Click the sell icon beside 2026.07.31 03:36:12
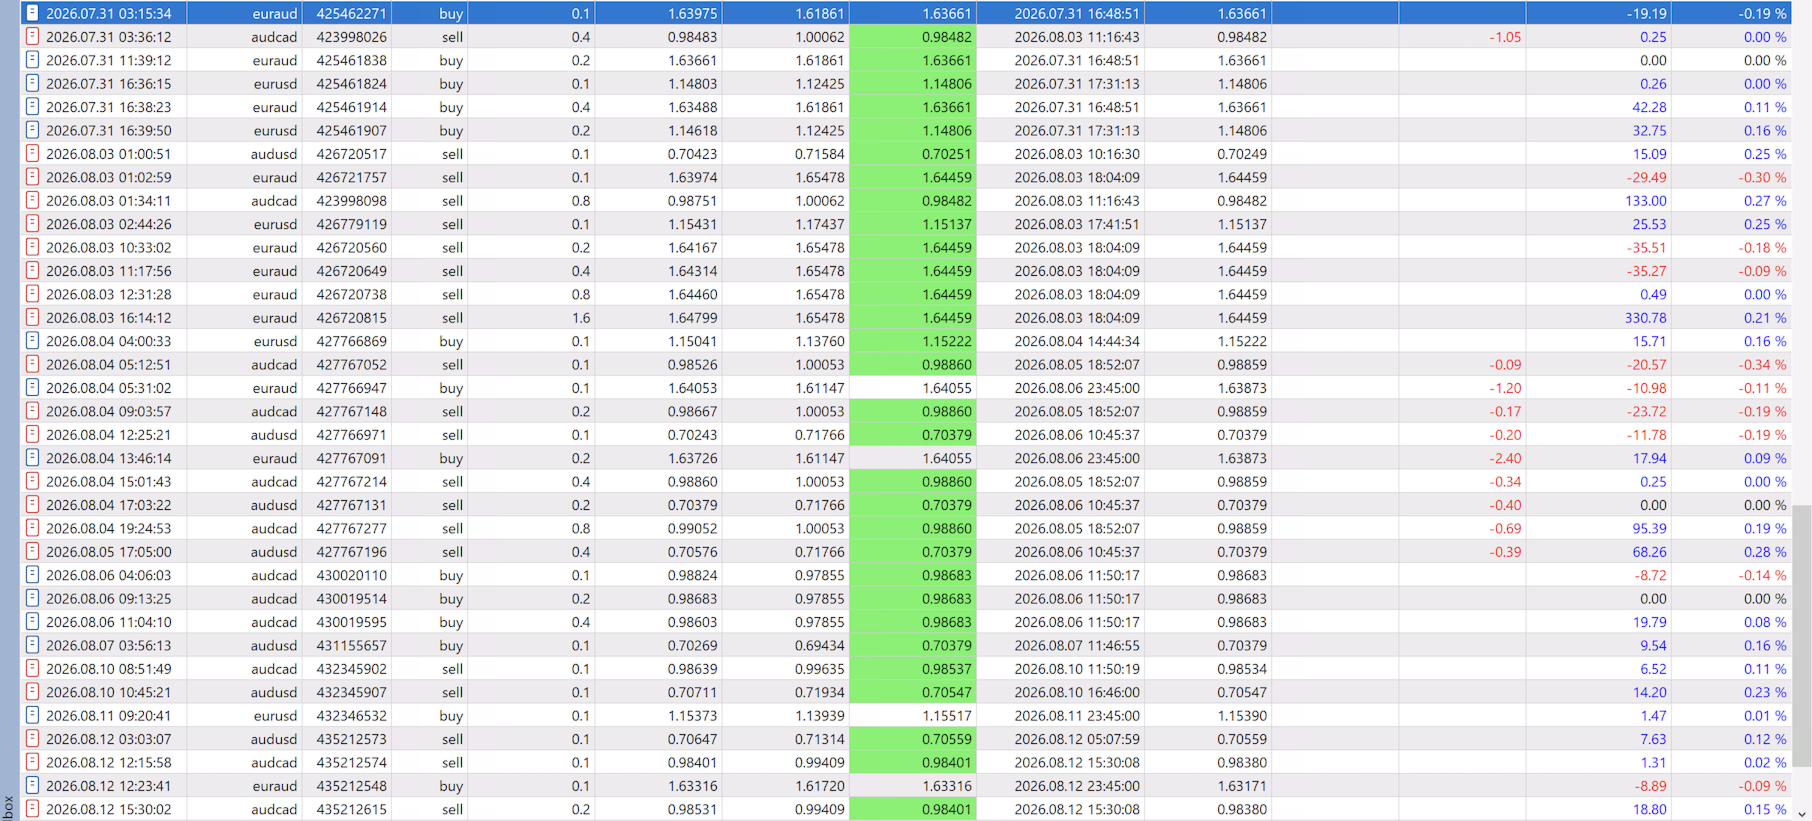Image resolution: width=1812 pixels, height=821 pixels. (x=32, y=36)
